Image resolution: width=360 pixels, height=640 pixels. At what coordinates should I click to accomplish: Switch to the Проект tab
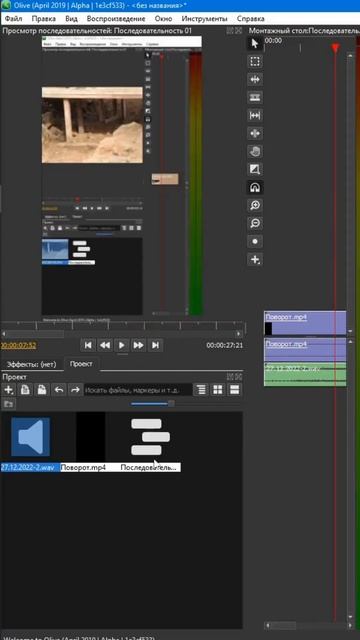[x=81, y=364]
